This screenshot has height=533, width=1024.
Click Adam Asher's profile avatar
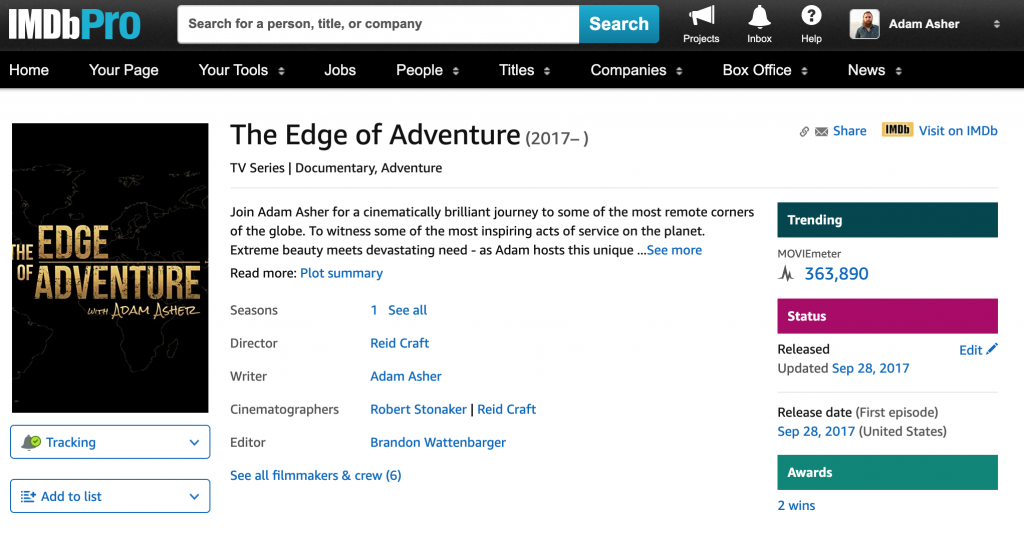(864, 24)
